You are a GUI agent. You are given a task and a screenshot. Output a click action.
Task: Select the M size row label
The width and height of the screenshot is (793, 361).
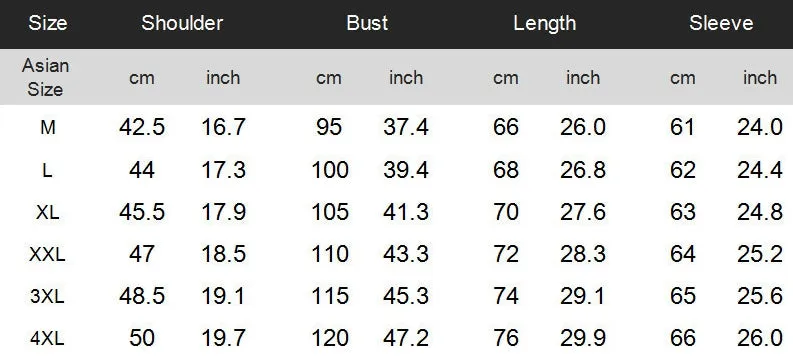[x=48, y=128]
